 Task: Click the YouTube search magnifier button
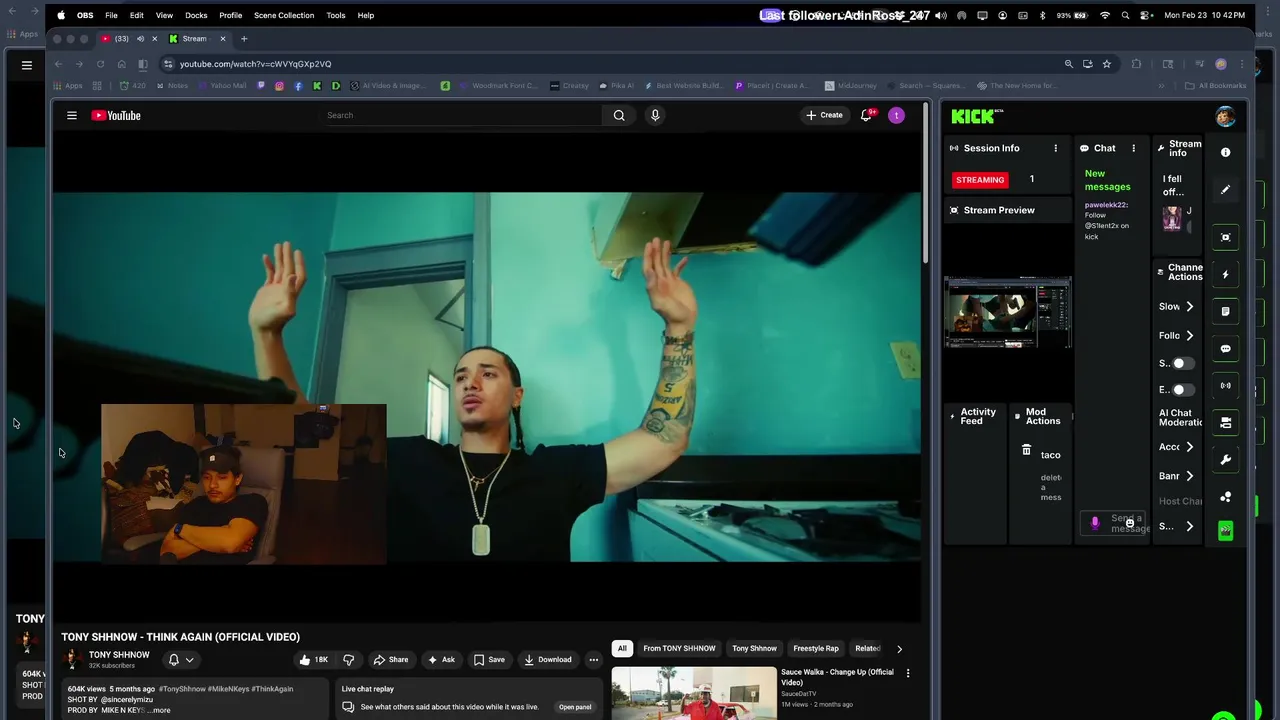point(619,115)
